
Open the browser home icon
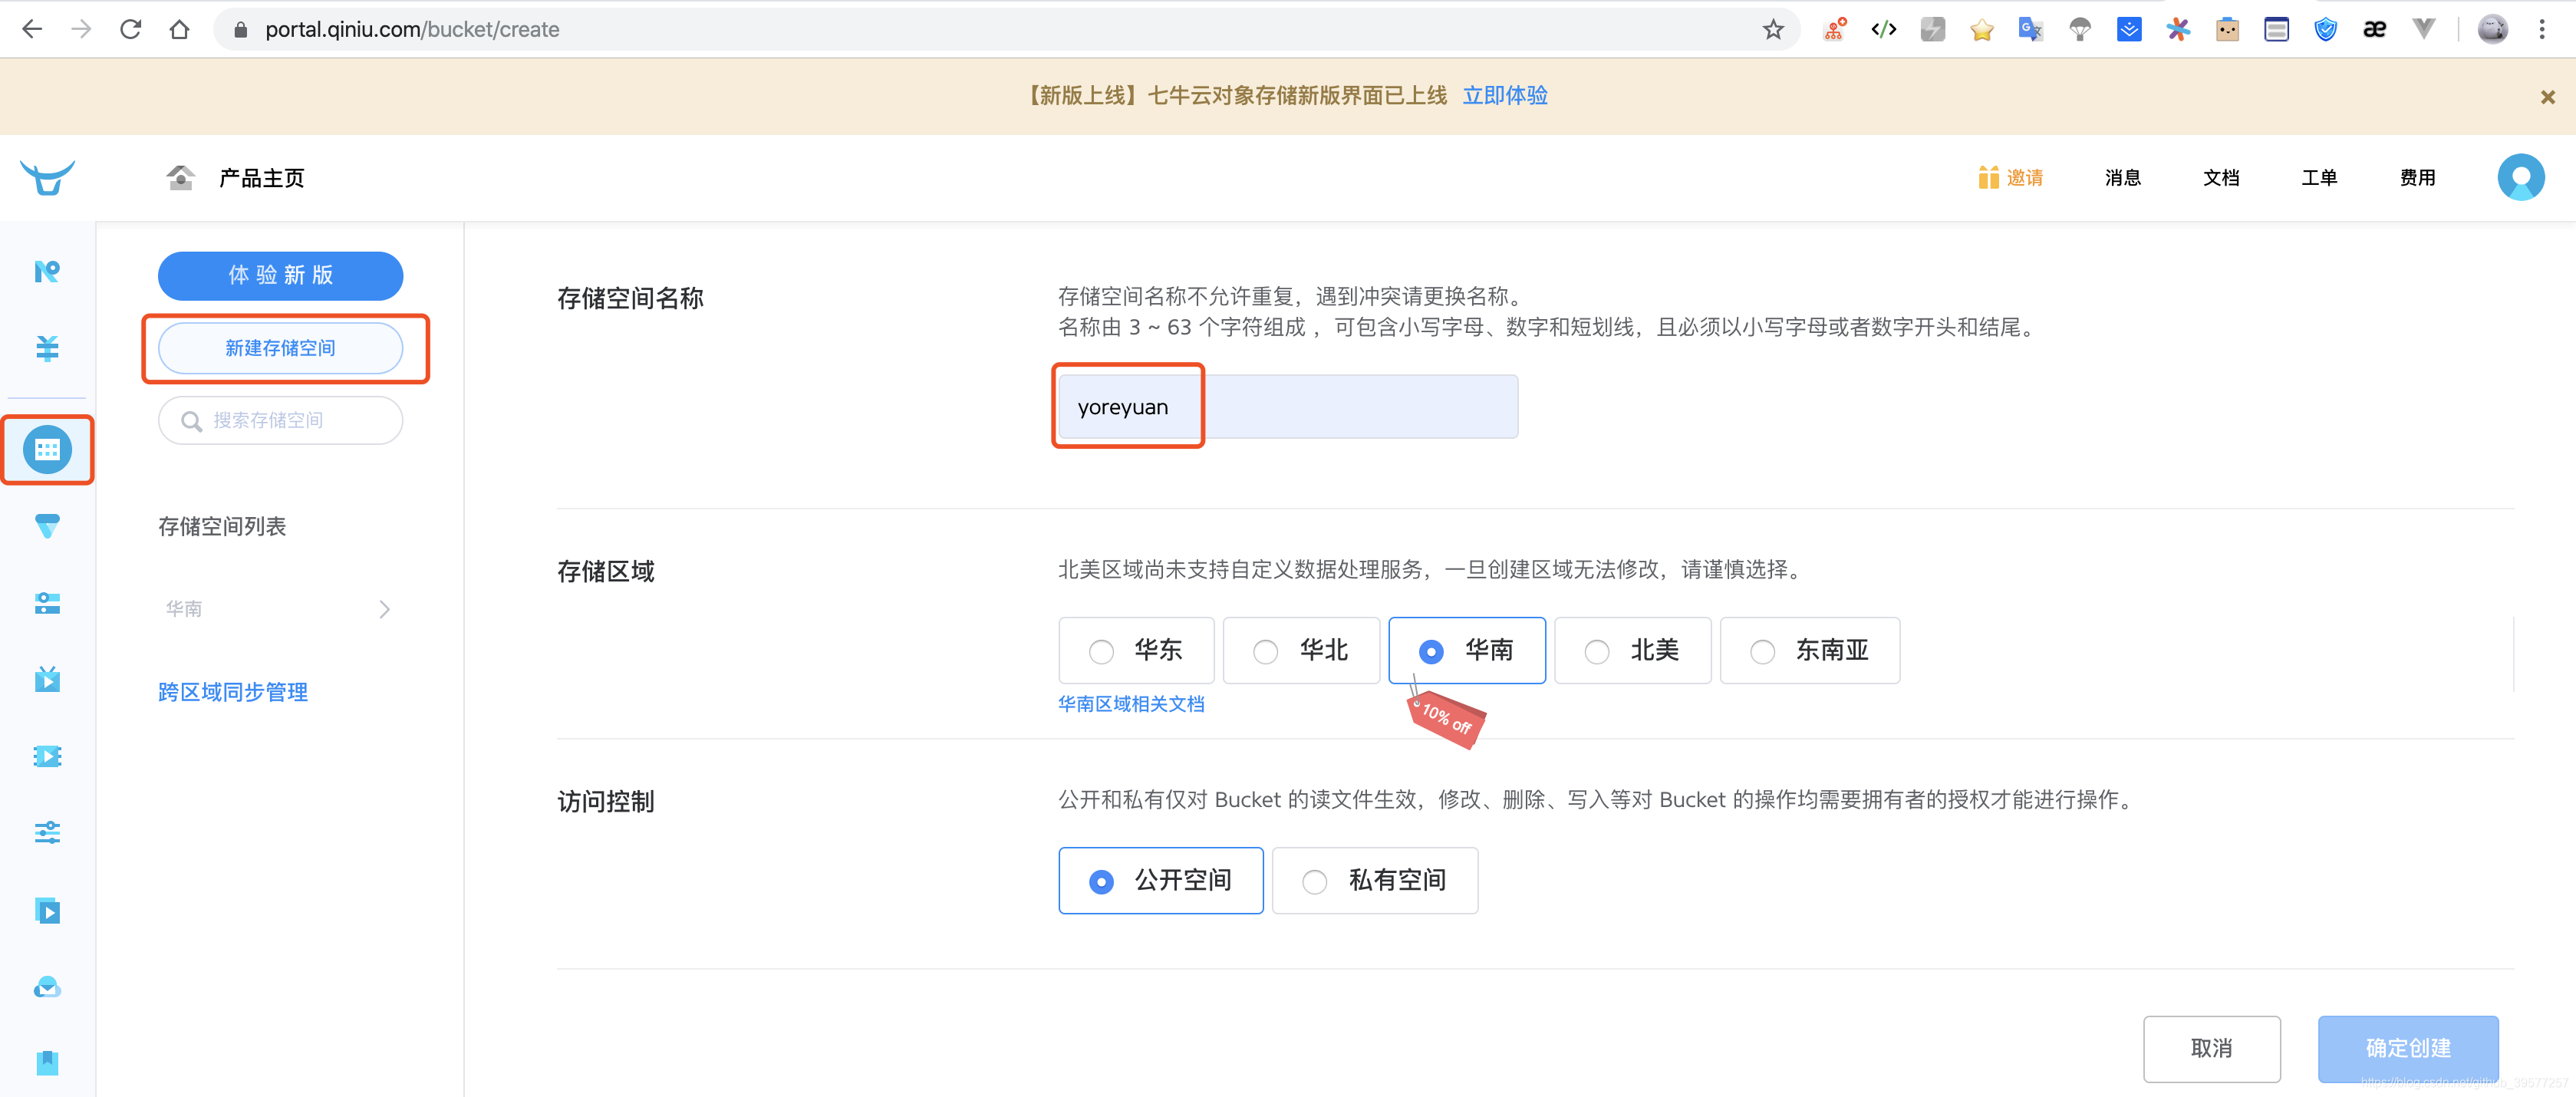179,29
